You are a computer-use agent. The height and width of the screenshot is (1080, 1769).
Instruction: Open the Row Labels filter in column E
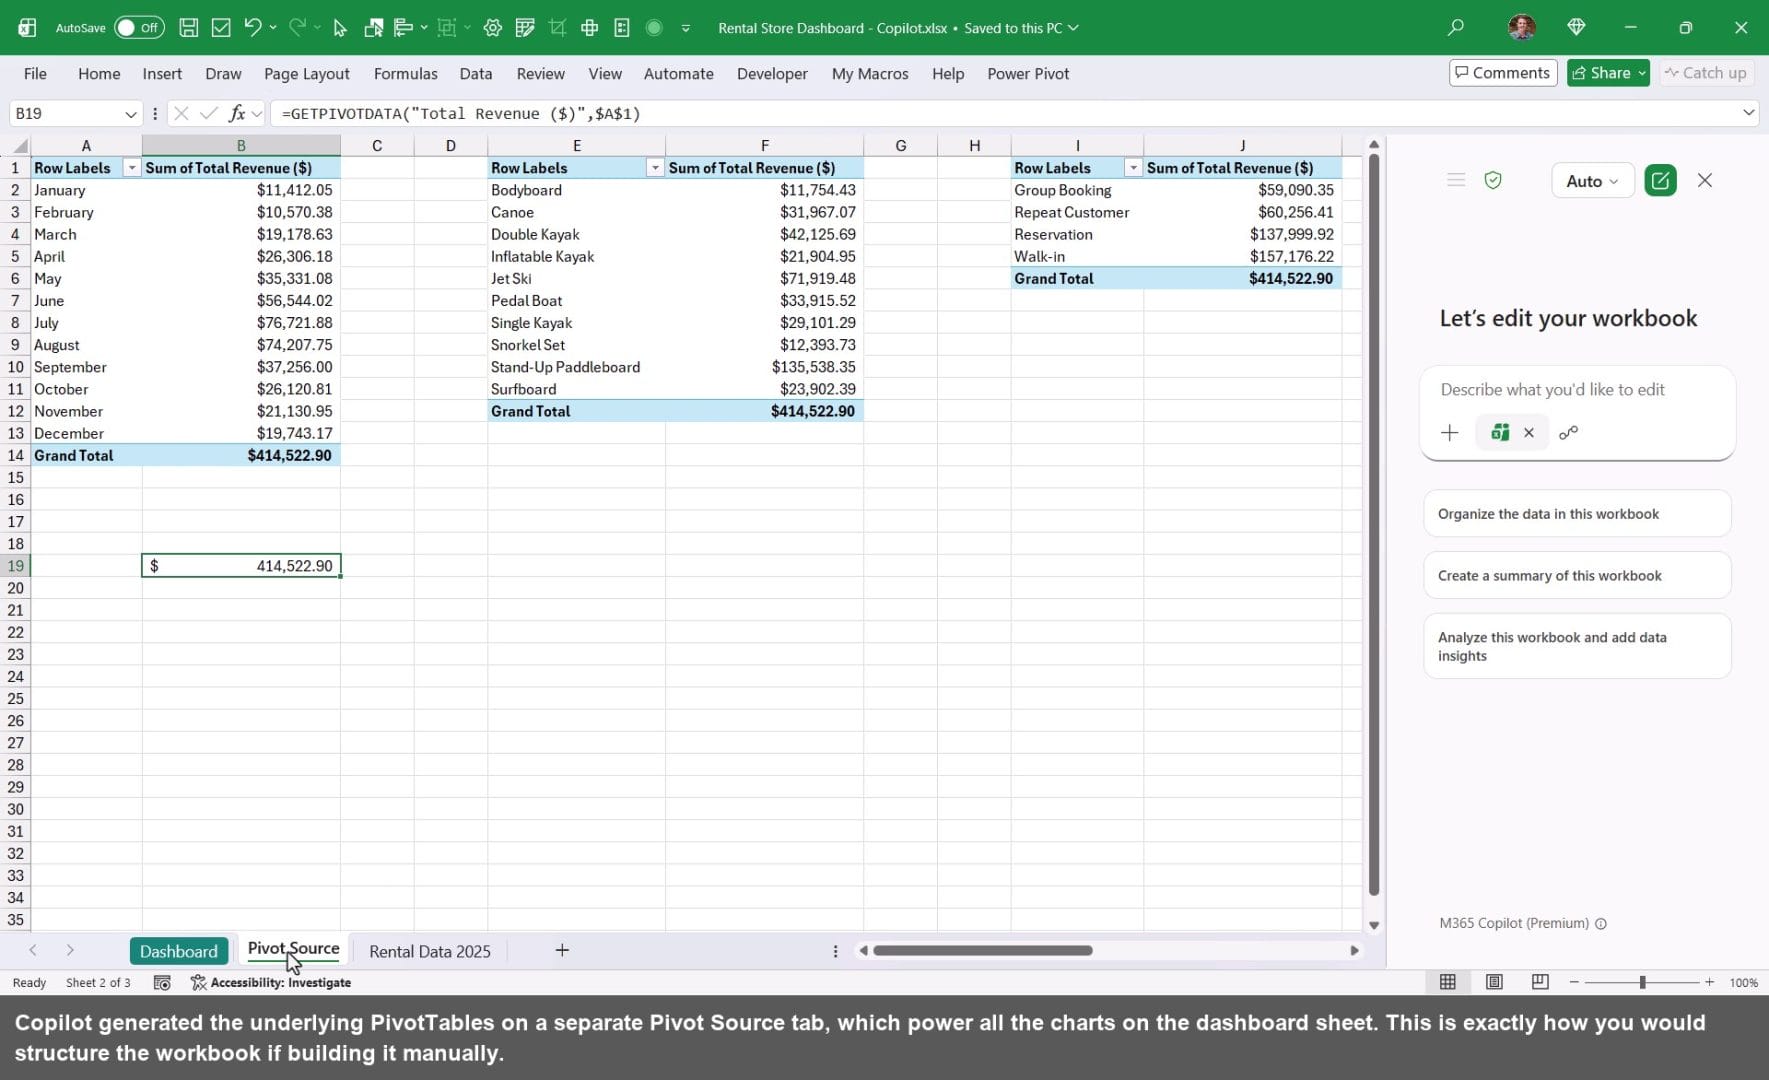point(655,168)
